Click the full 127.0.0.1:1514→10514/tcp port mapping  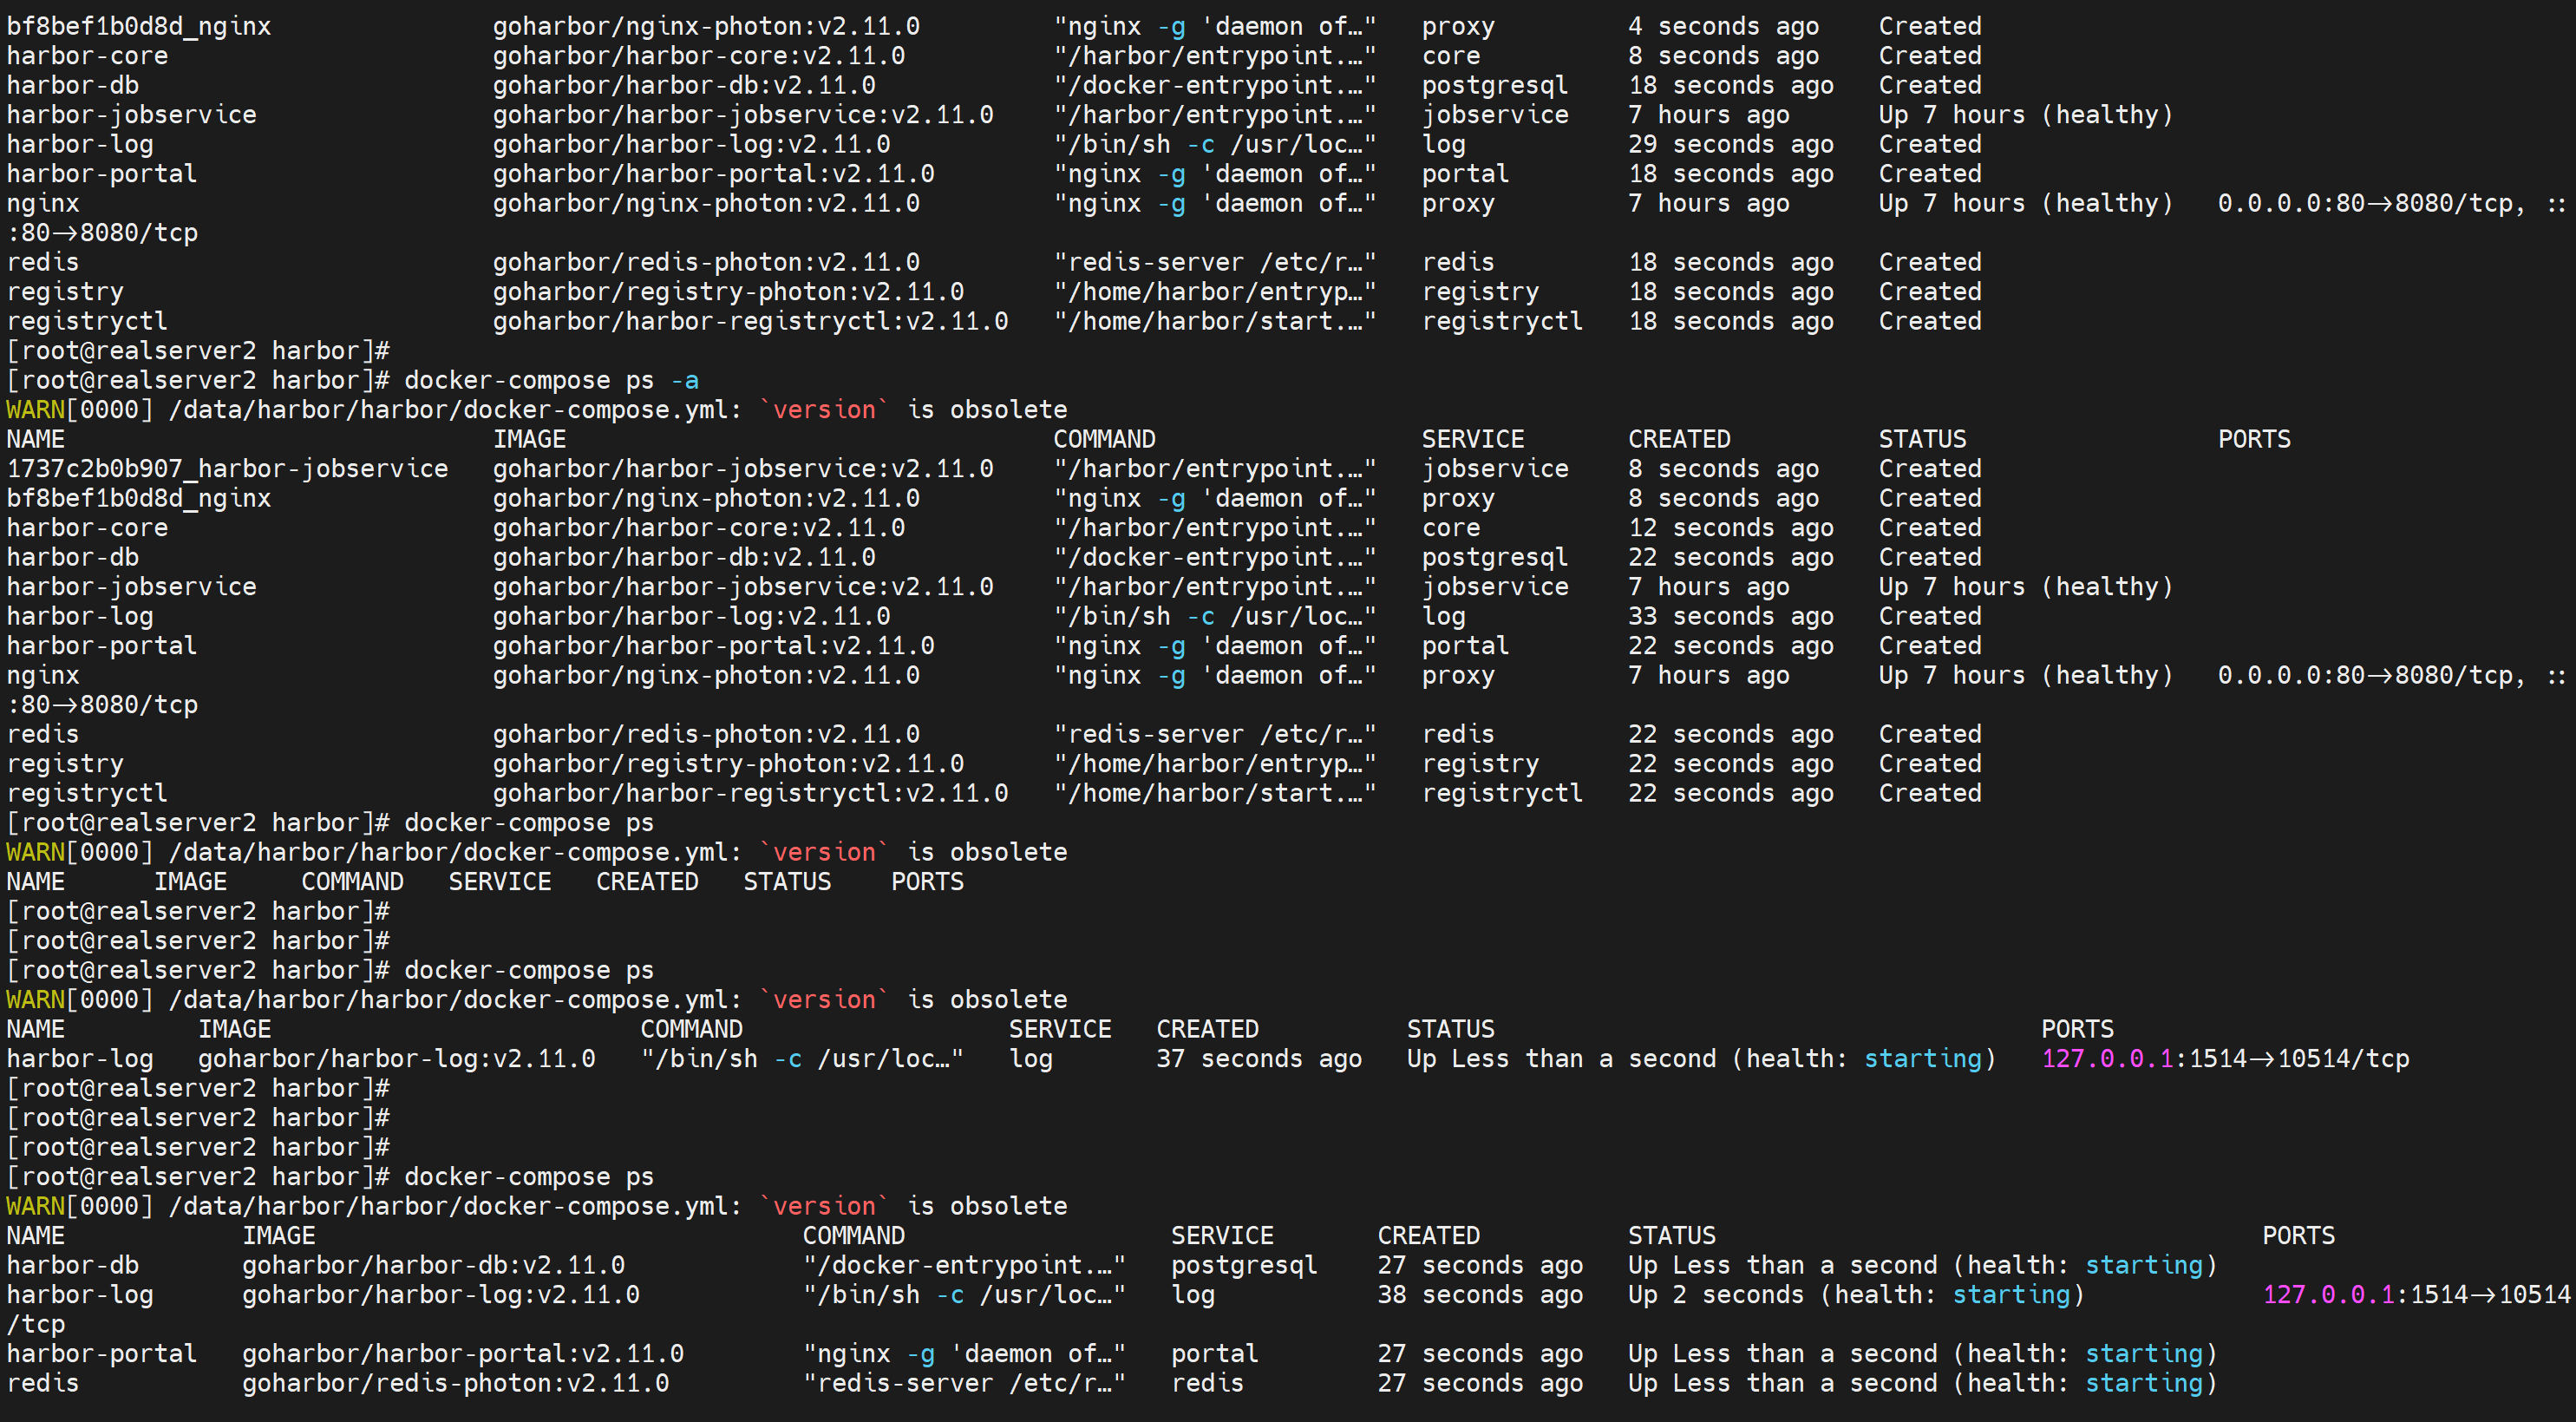point(2224,1059)
